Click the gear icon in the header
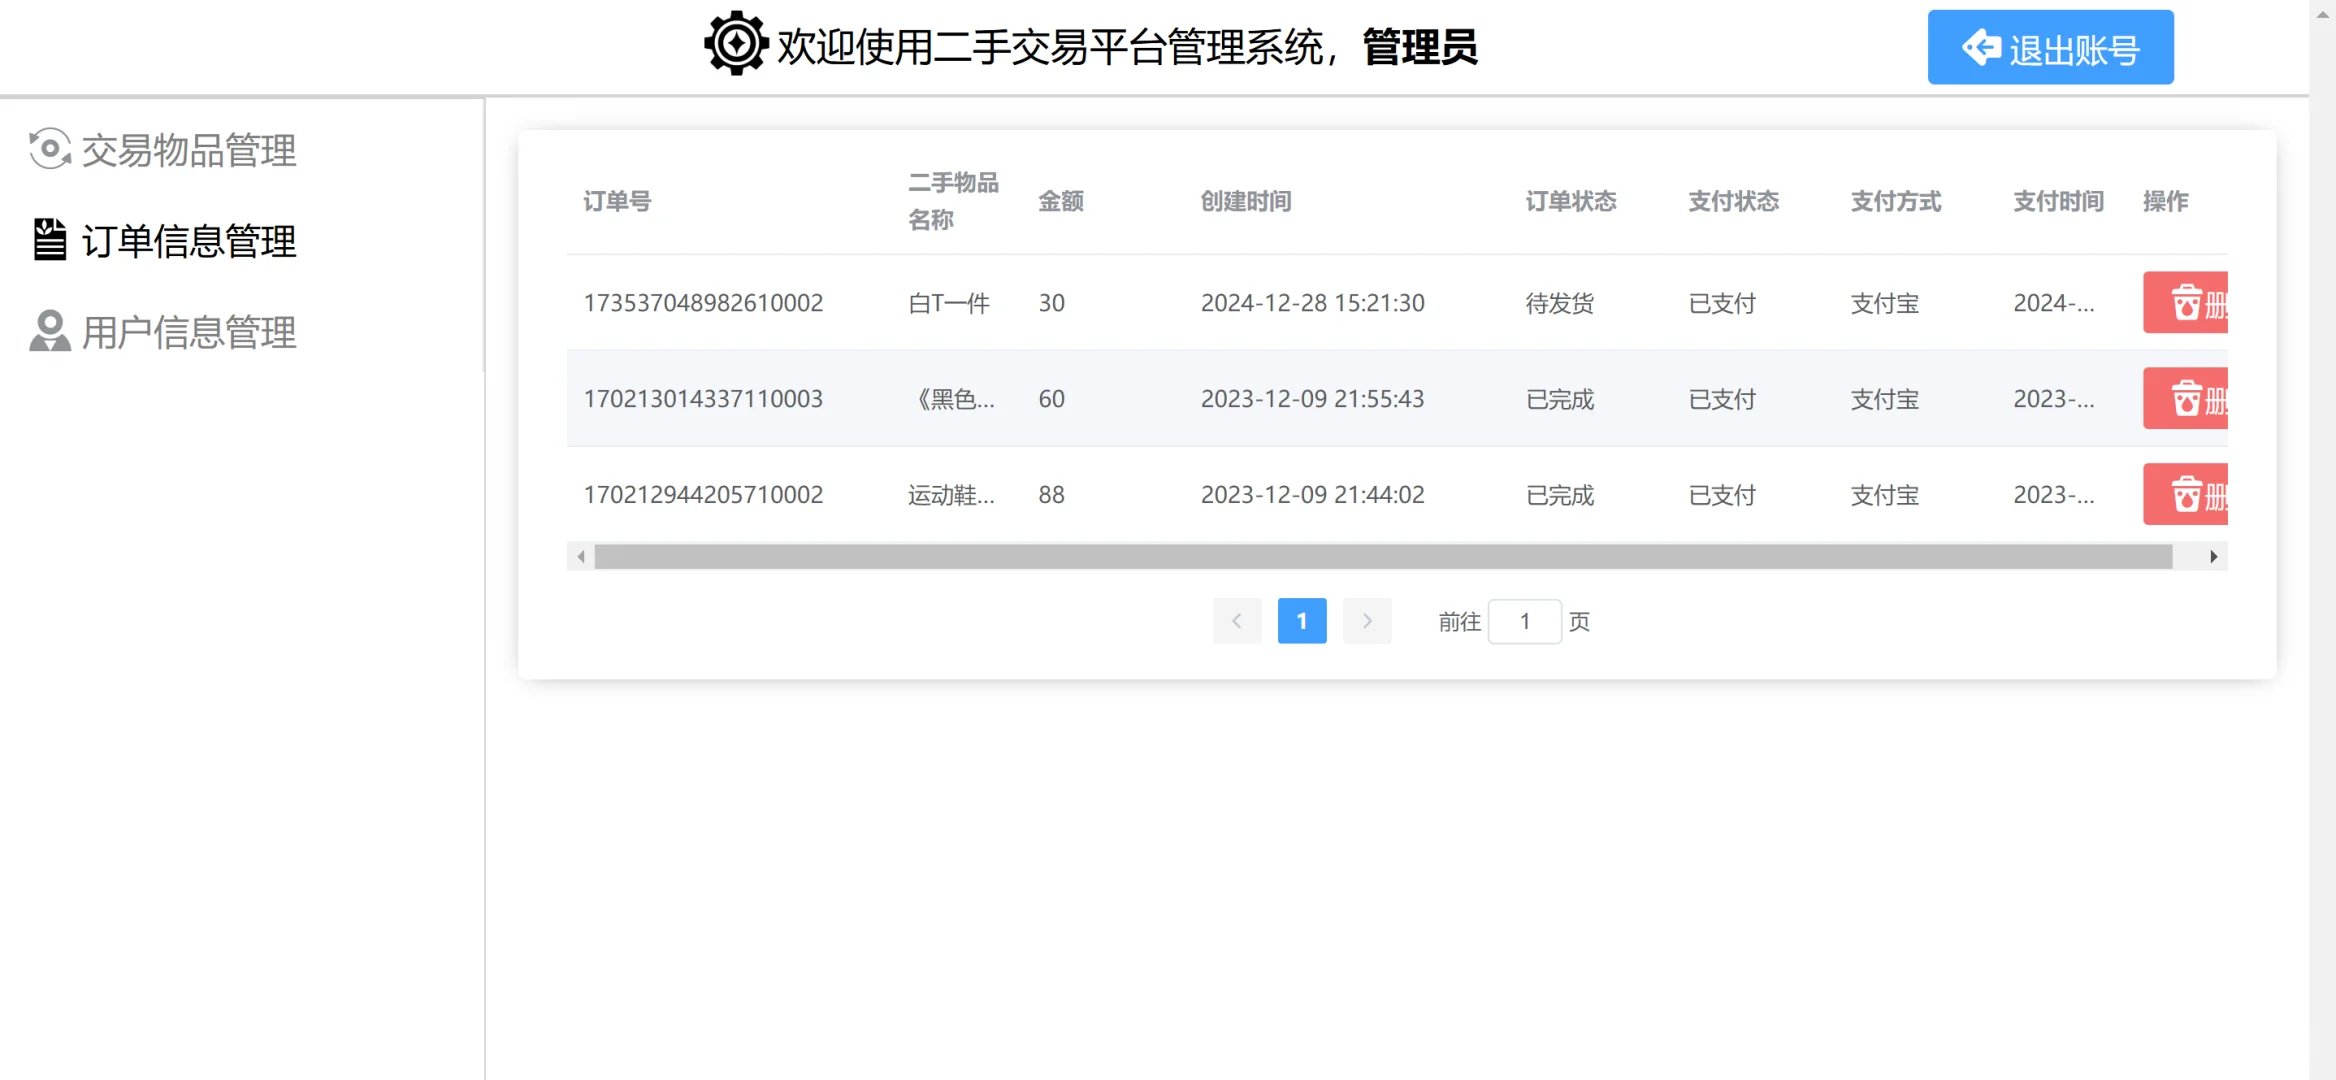Viewport: 2336px width, 1080px height. pos(735,44)
